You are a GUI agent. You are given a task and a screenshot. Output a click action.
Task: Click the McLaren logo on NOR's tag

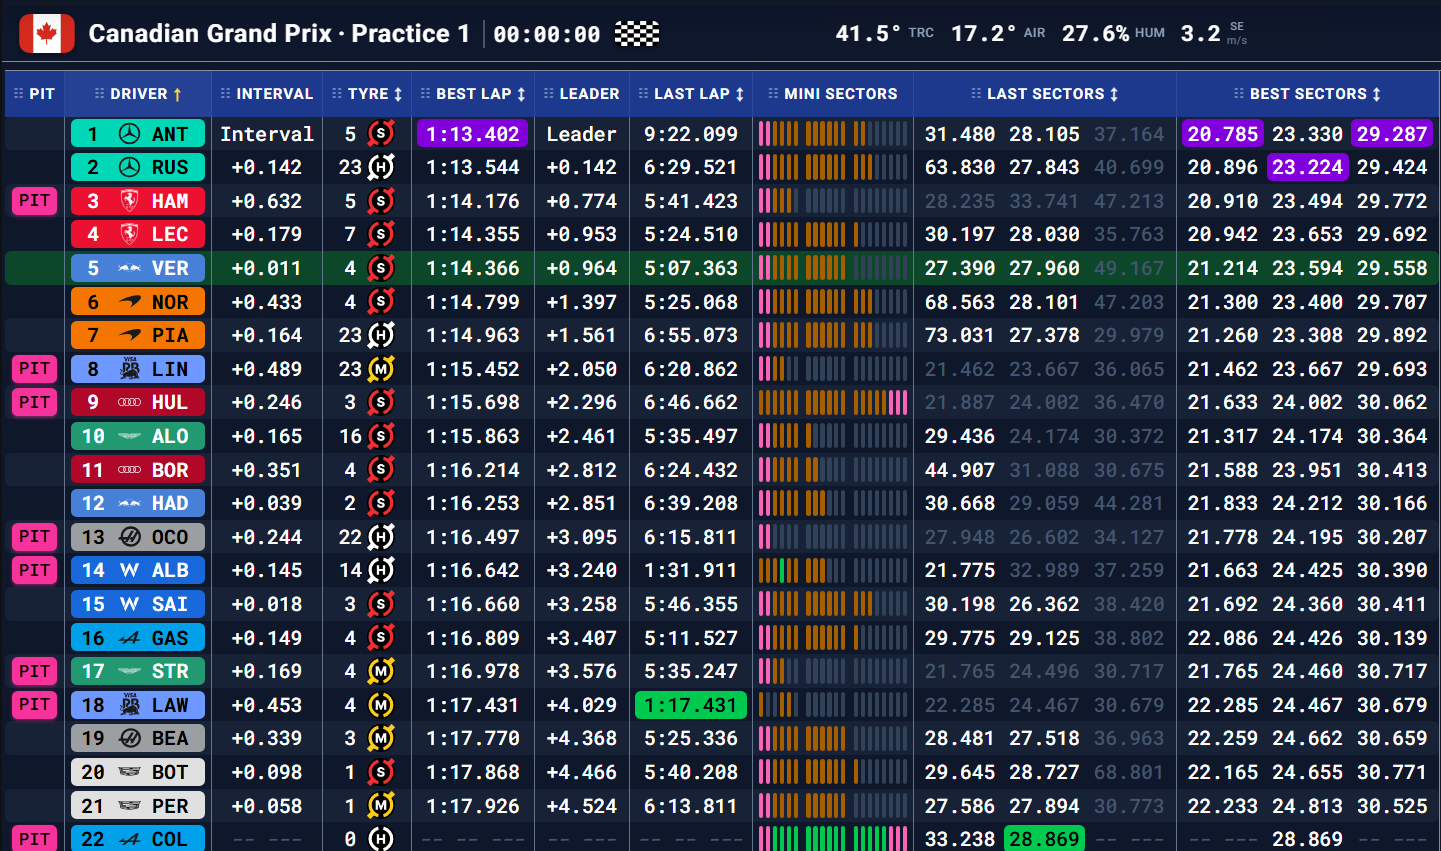[x=129, y=302]
